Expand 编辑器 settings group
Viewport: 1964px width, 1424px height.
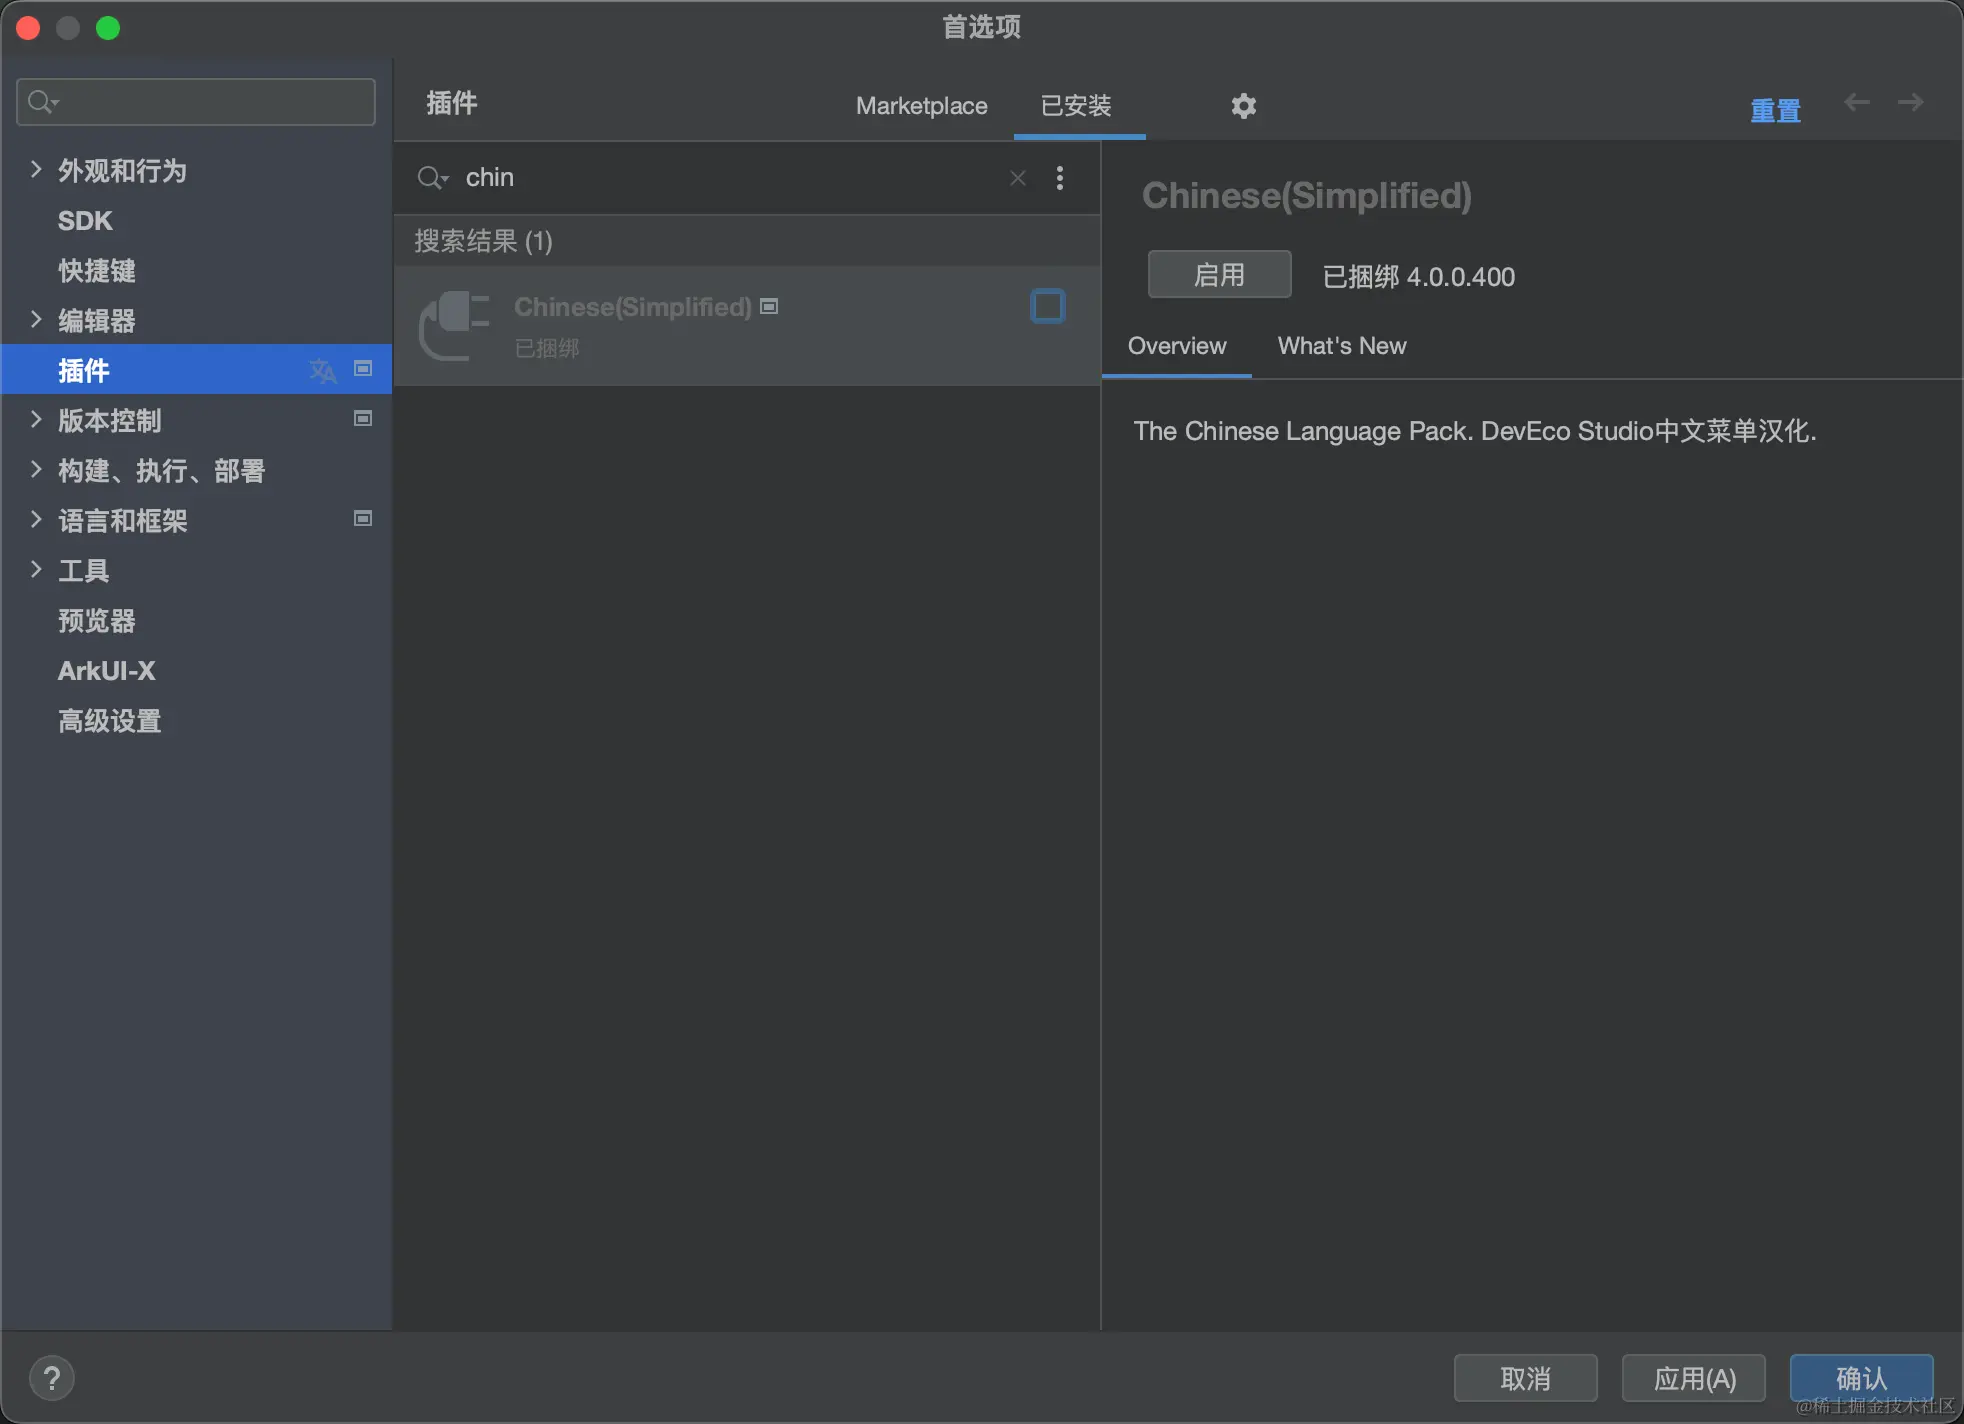(x=36, y=319)
